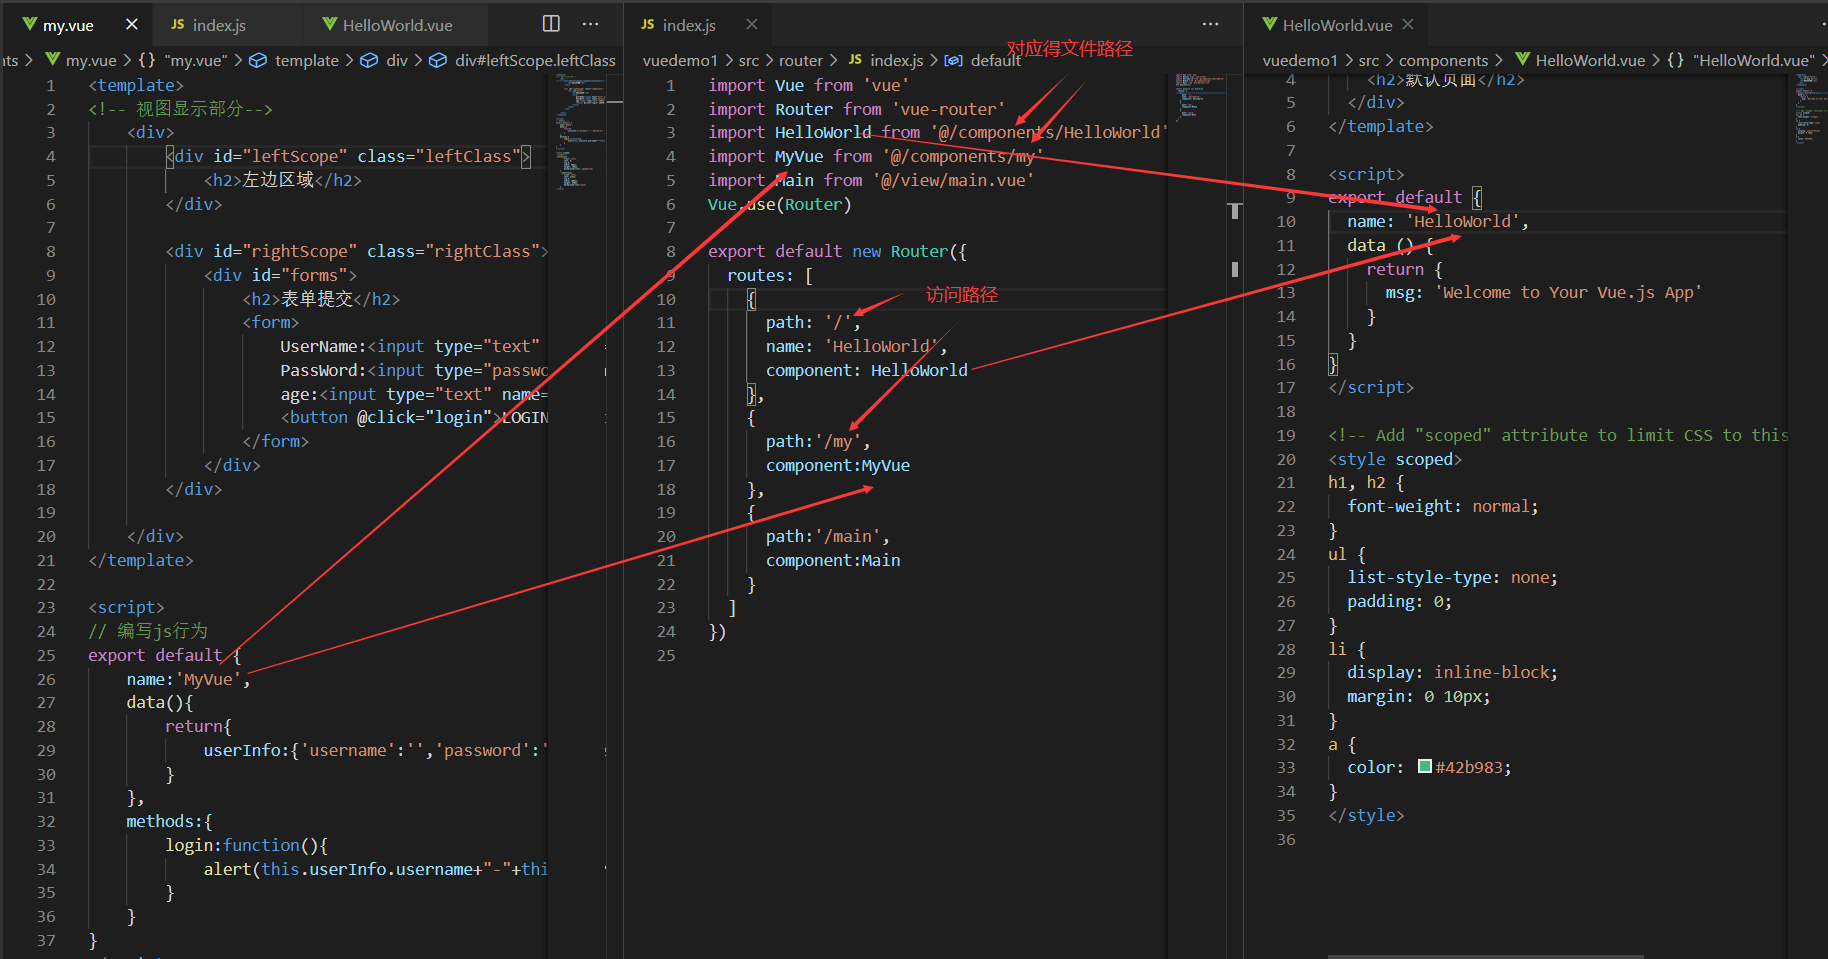This screenshot has width=1828, height=959.
Task: Open HelloWorld.vue breadcrumb in right editor
Action: click(1590, 60)
